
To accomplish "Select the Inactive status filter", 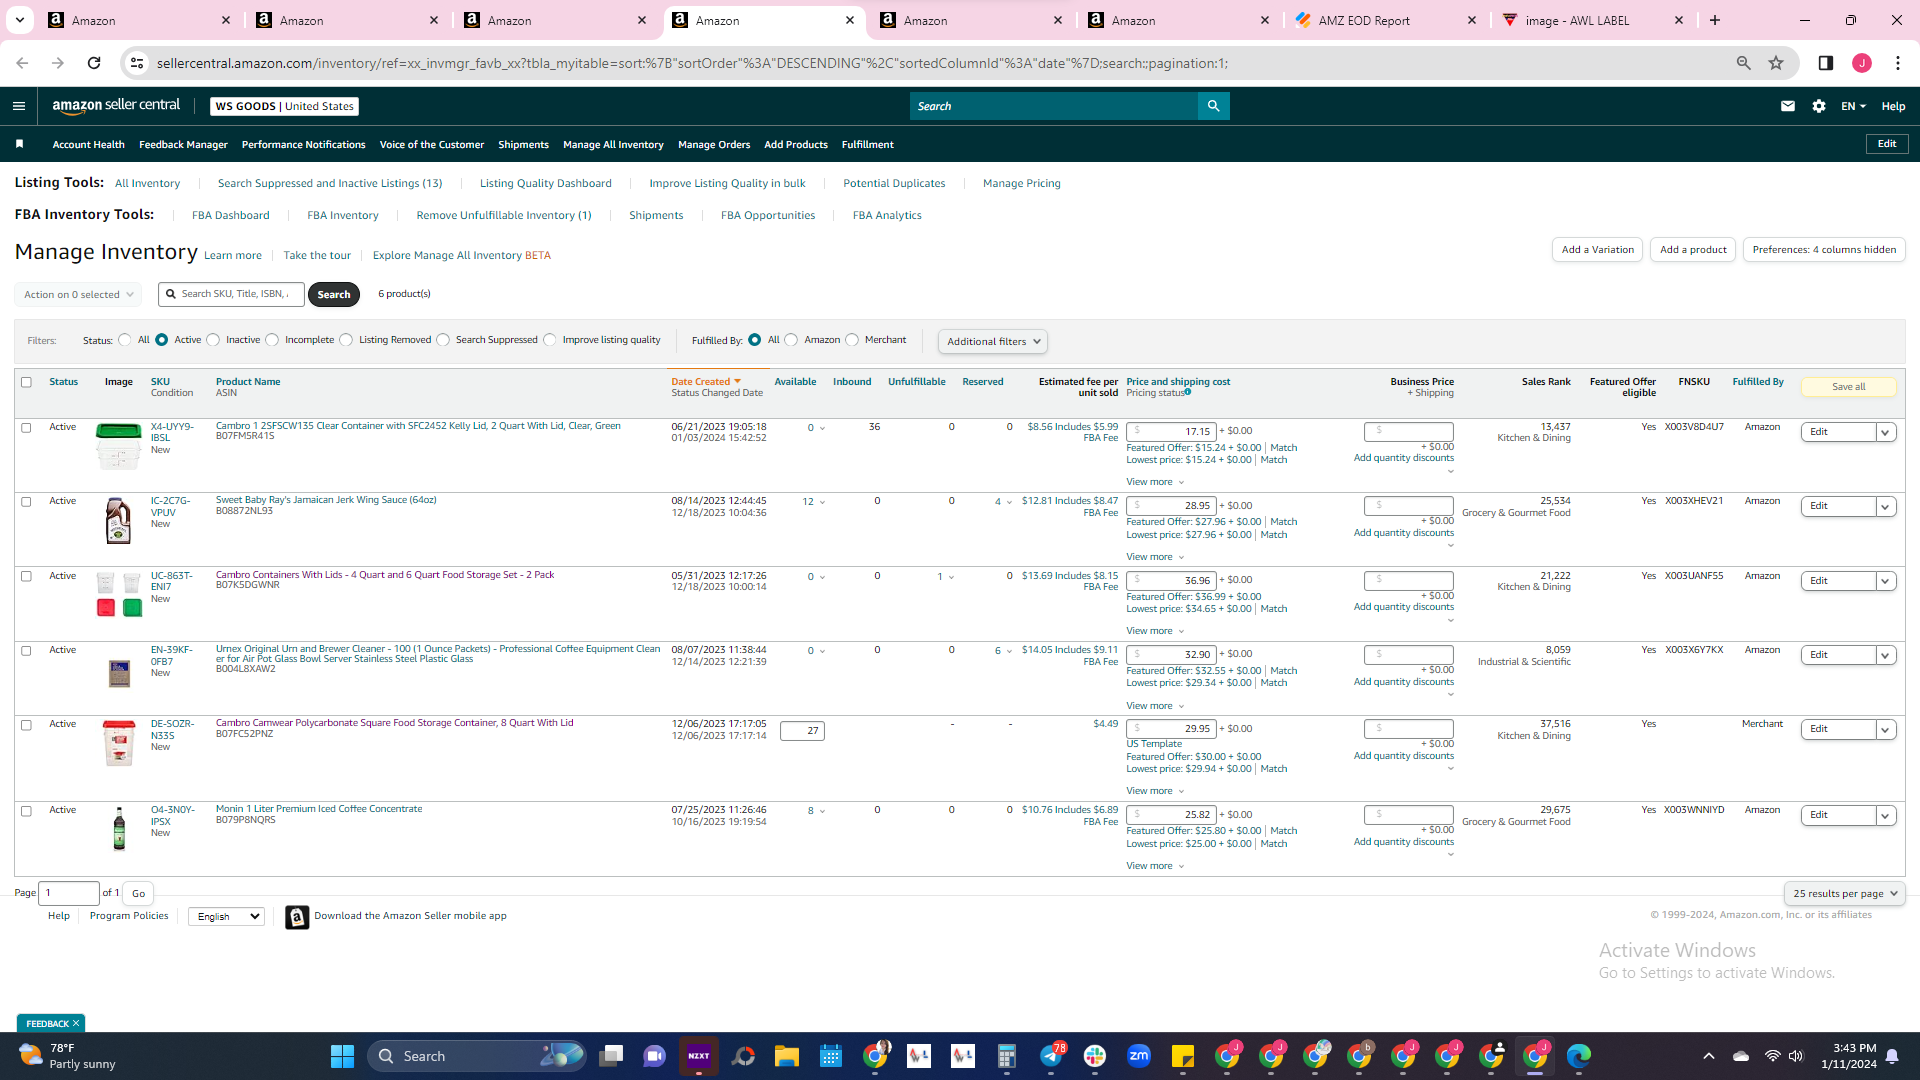I will tap(213, 340).
